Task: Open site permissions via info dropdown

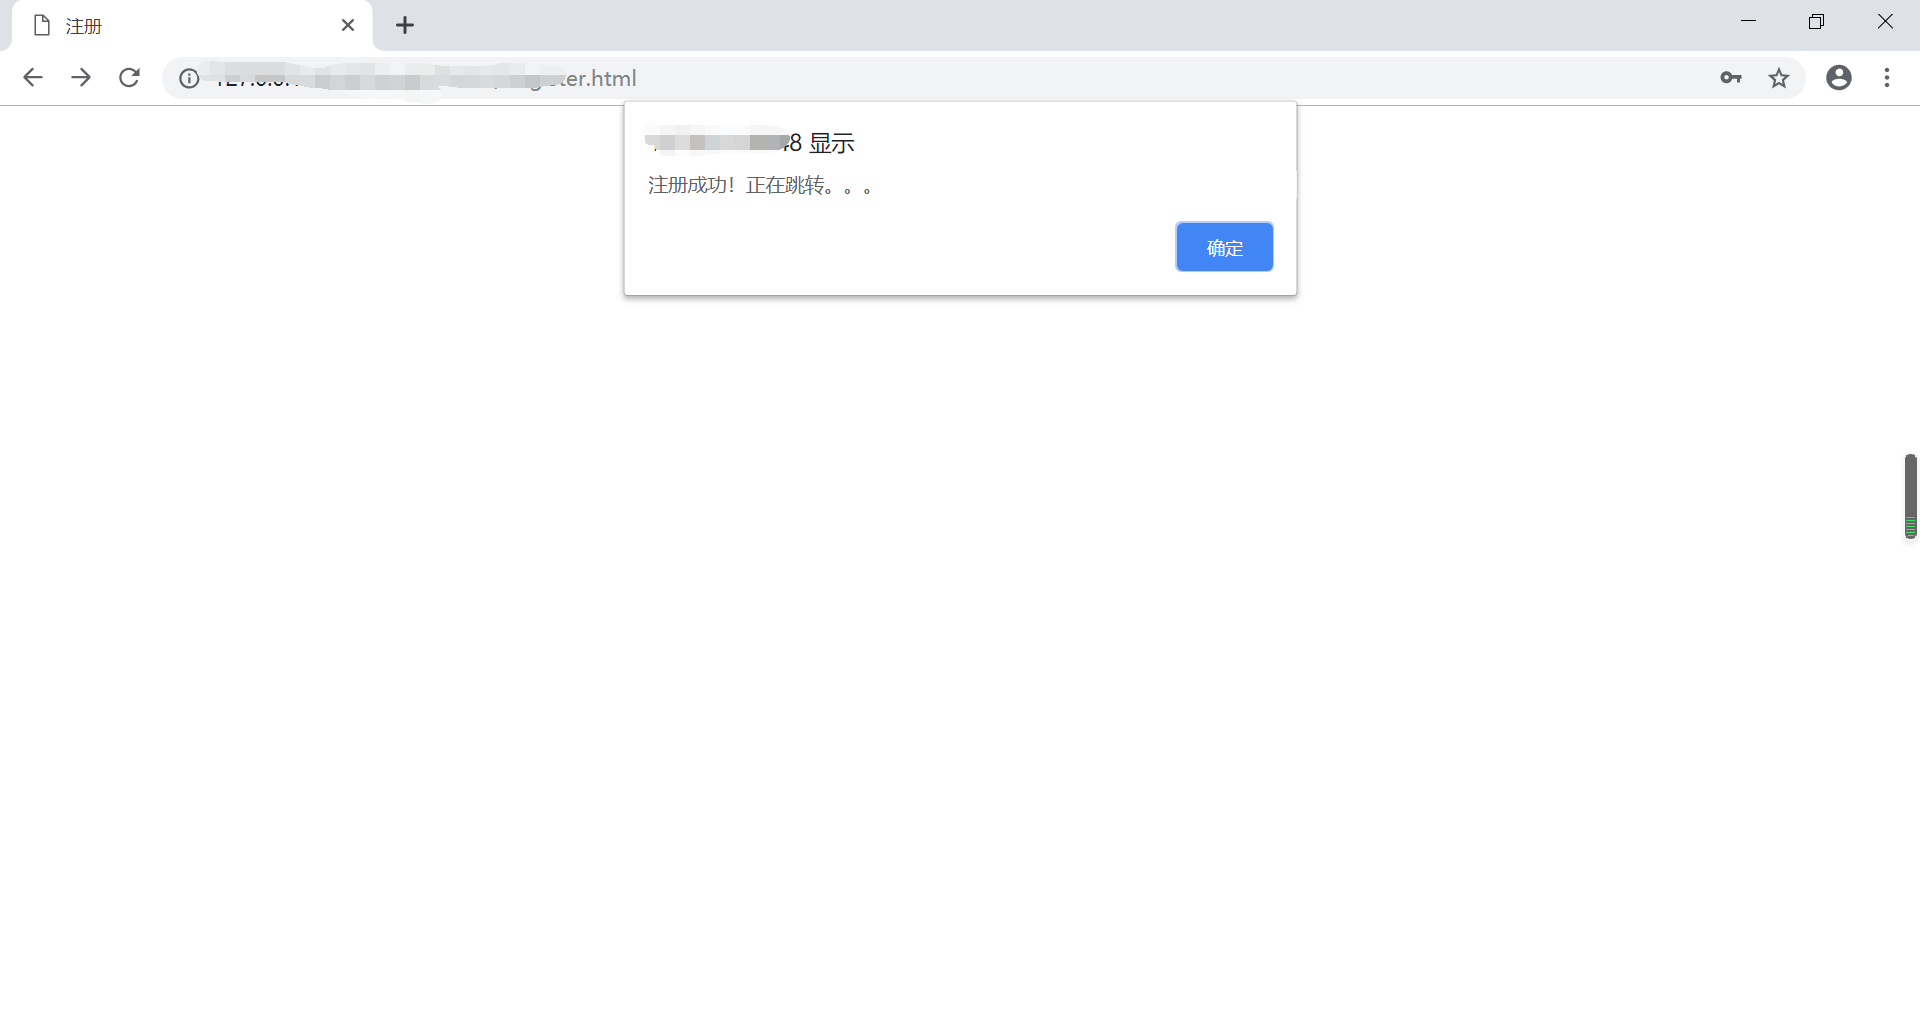Action: tap(189, 78)
